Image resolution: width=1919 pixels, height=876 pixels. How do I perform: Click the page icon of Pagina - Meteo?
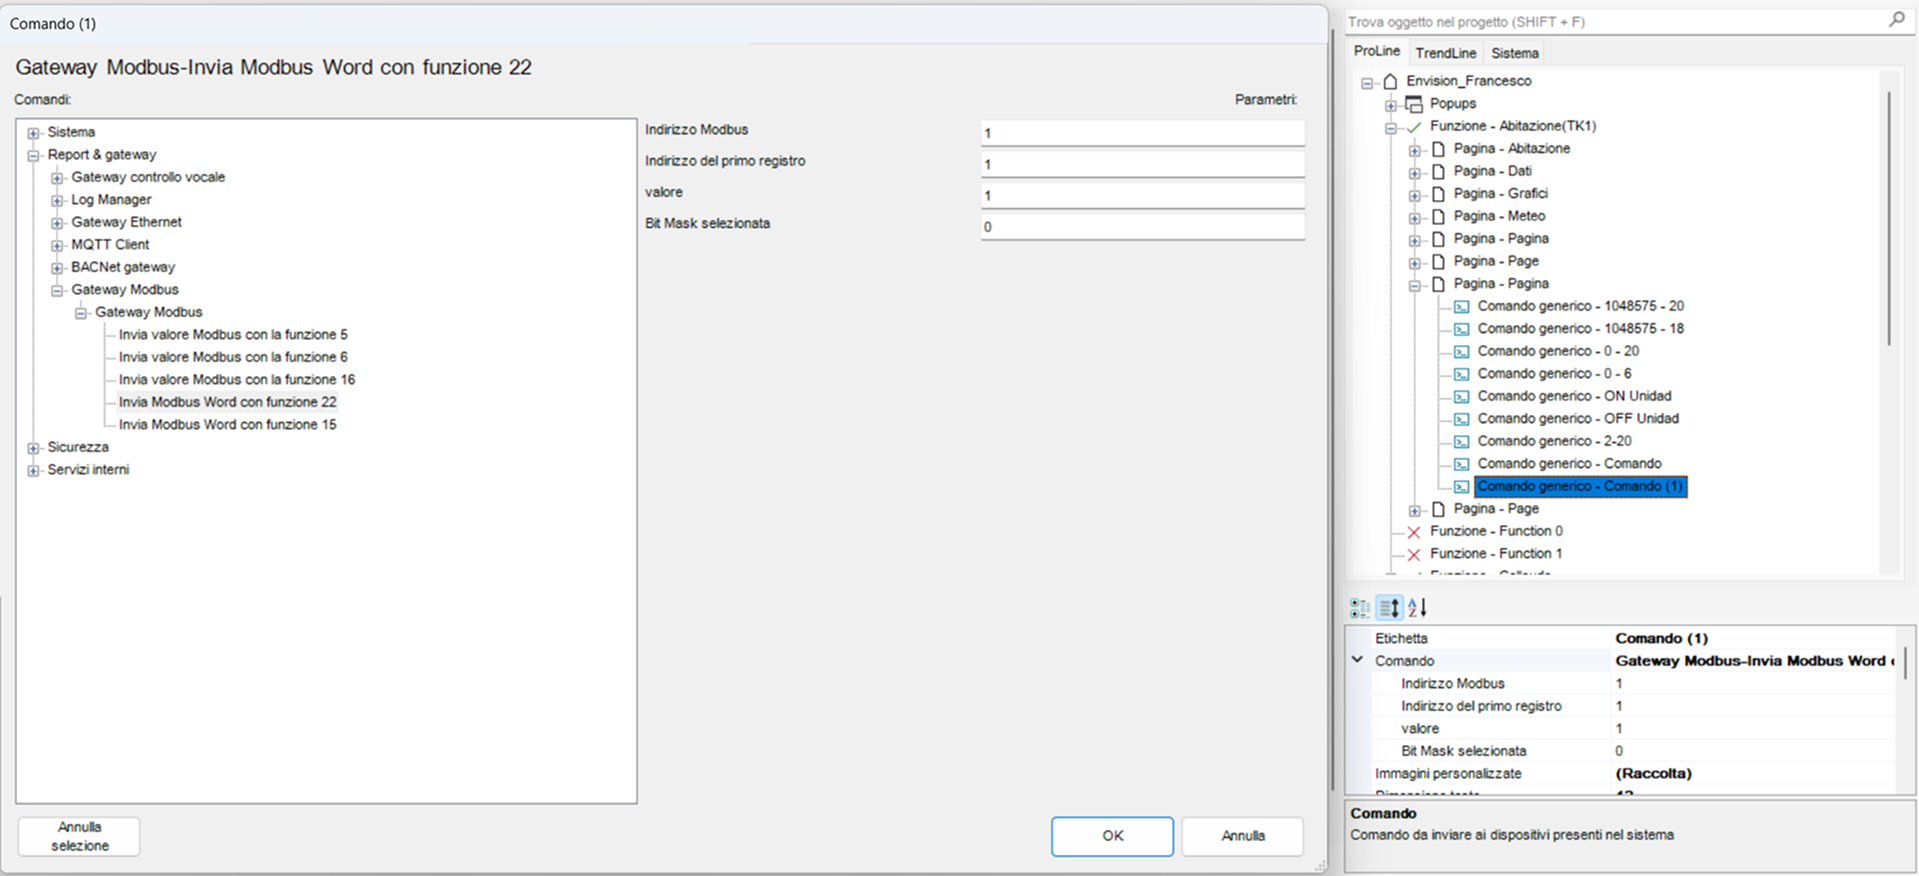click(1438, 216)
